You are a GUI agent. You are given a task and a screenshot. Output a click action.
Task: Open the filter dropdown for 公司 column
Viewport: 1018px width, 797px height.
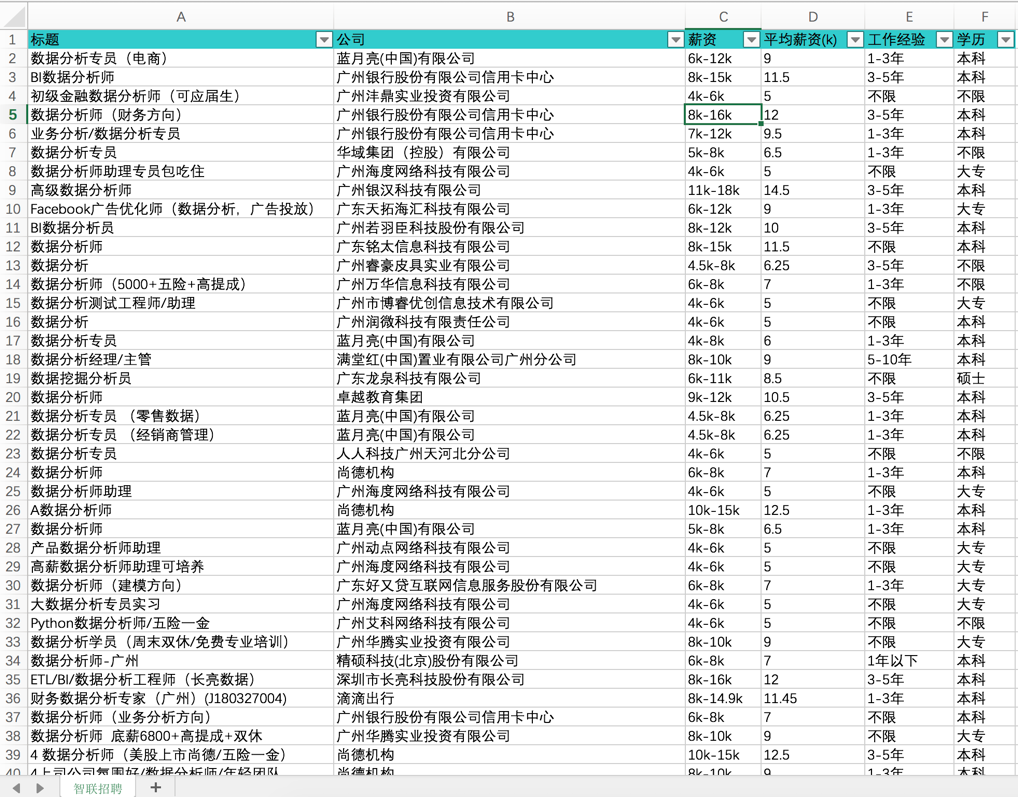[x=675, y=40]
